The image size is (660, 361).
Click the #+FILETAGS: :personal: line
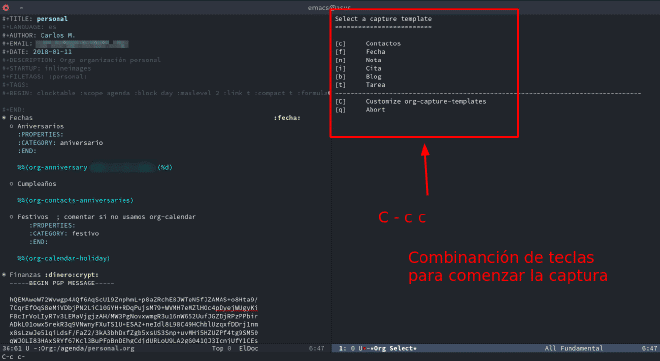pos(45,77)
